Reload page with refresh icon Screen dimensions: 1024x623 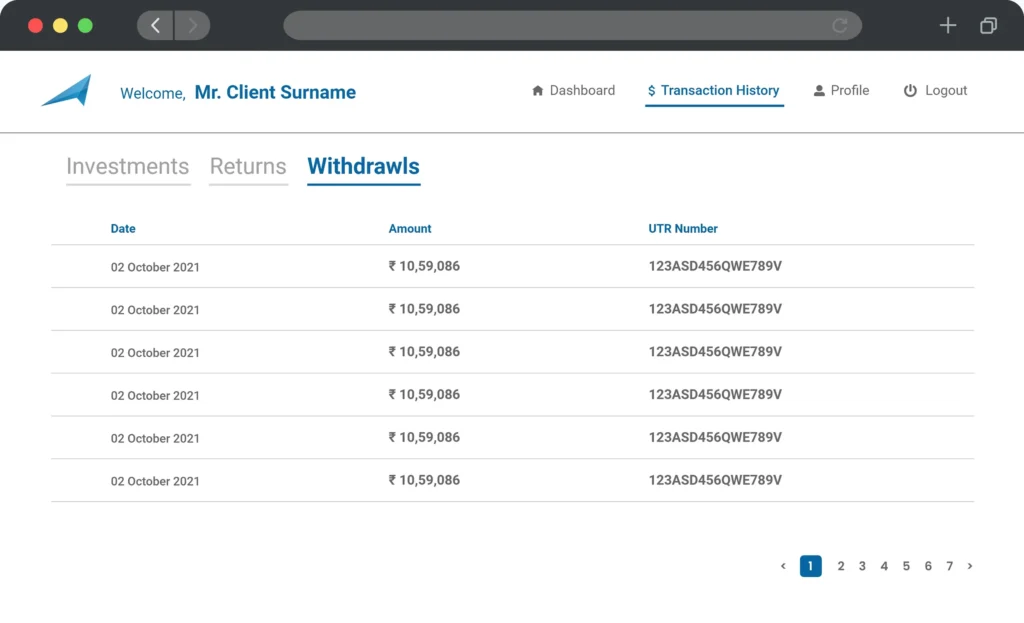coord(840,25)
